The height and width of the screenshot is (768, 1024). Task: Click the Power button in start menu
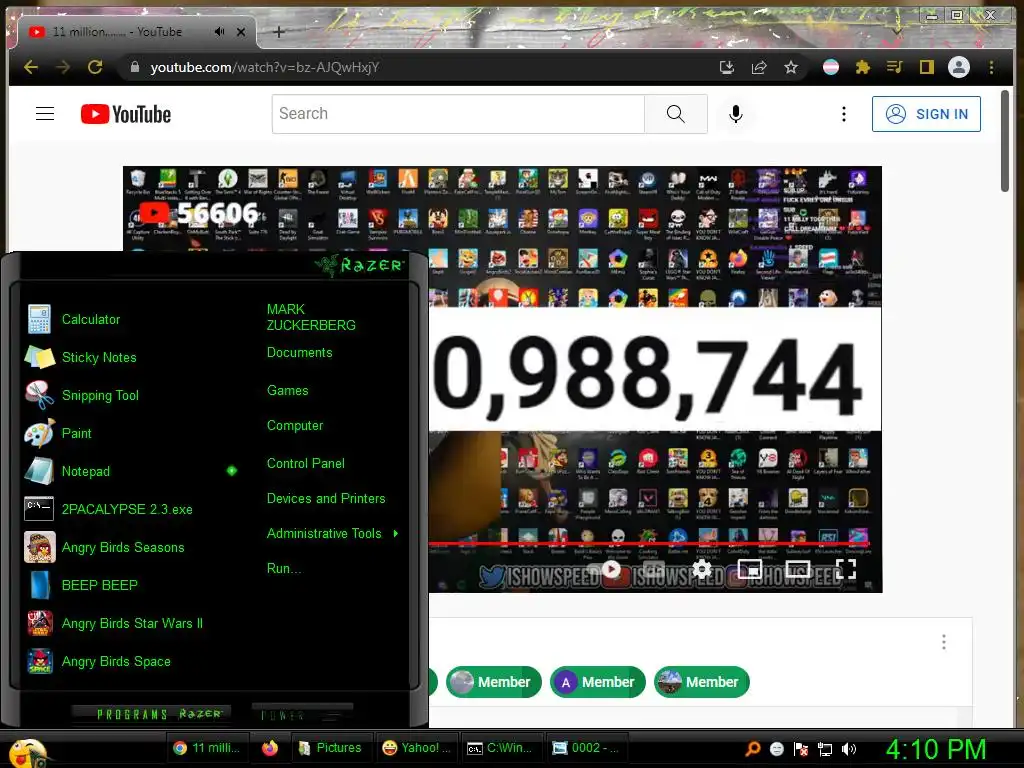[x=302, y=714]
